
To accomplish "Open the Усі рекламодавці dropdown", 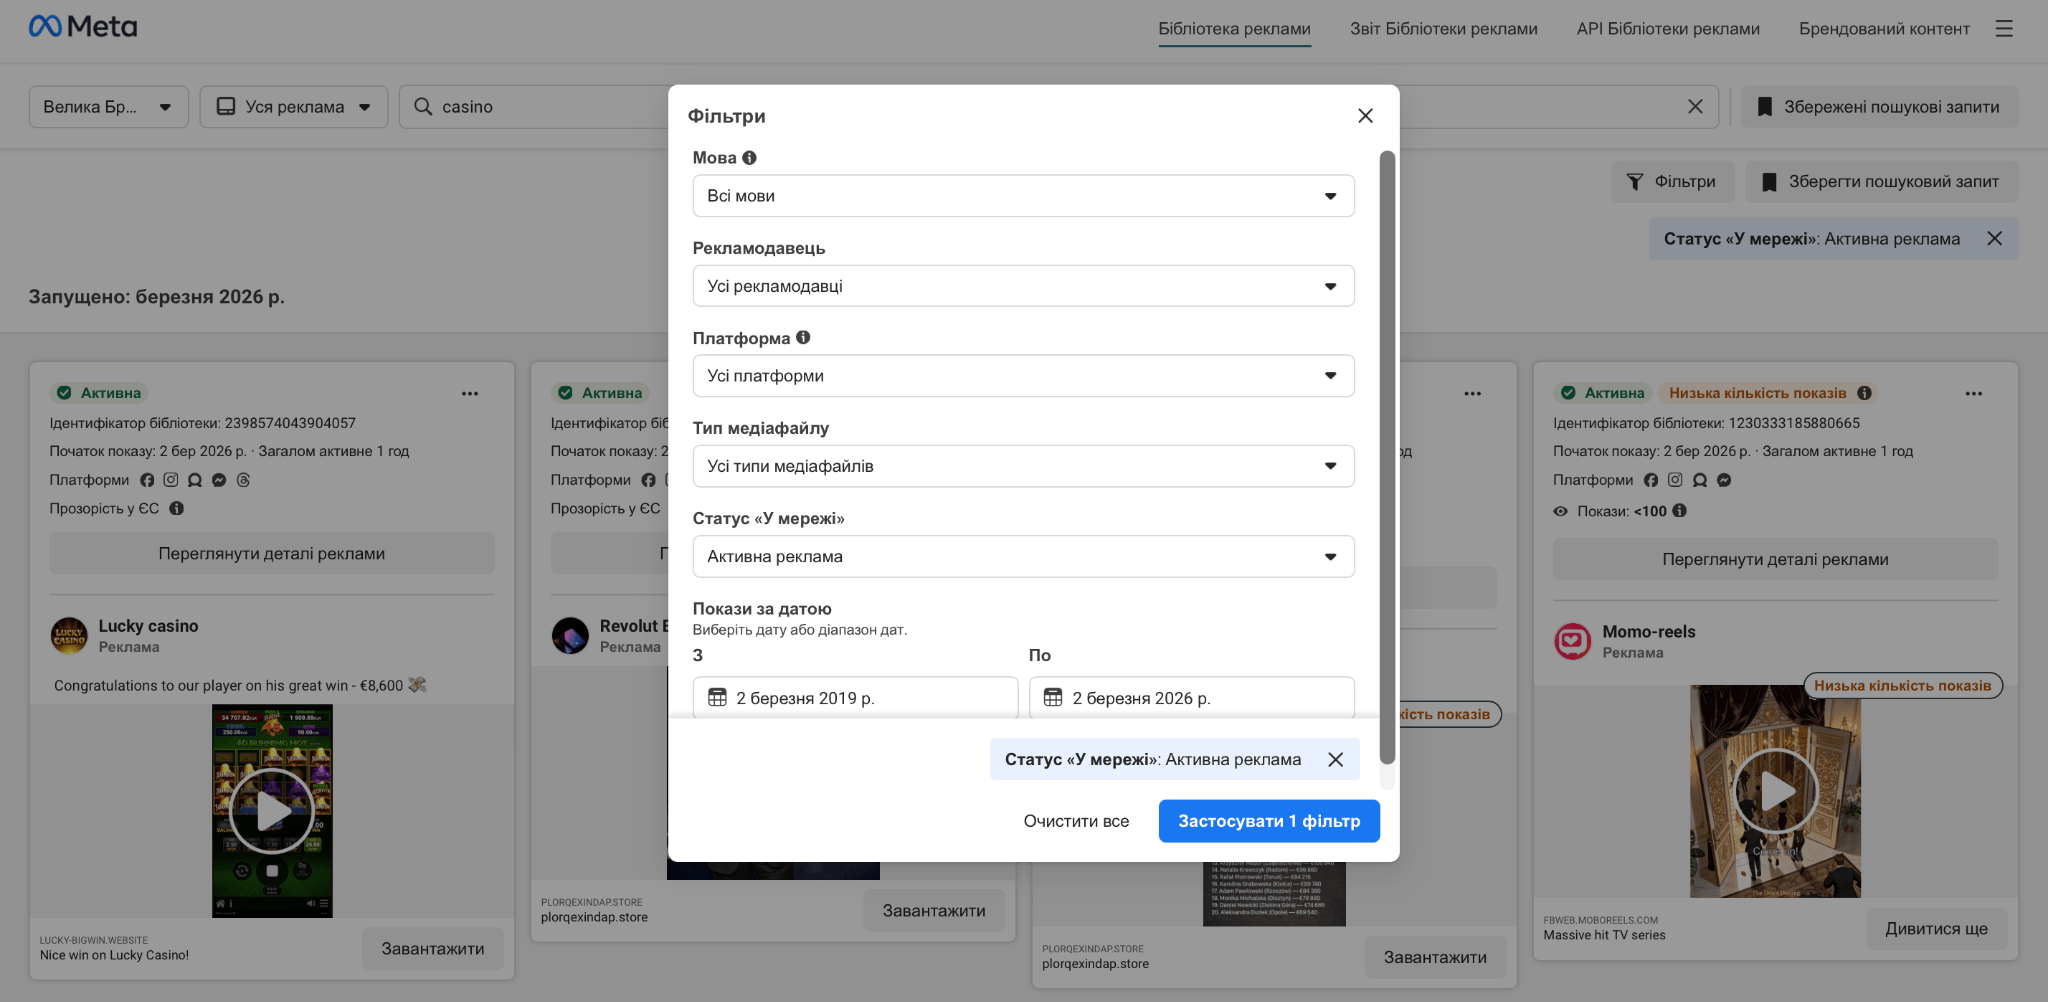I will [x=1023, y=286].
